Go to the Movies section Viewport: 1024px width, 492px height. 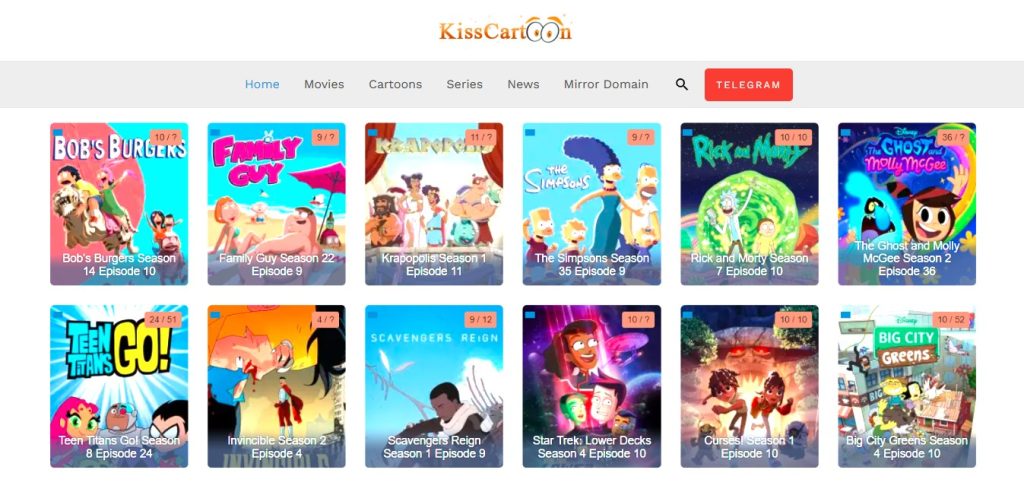[x=324, y=84]
